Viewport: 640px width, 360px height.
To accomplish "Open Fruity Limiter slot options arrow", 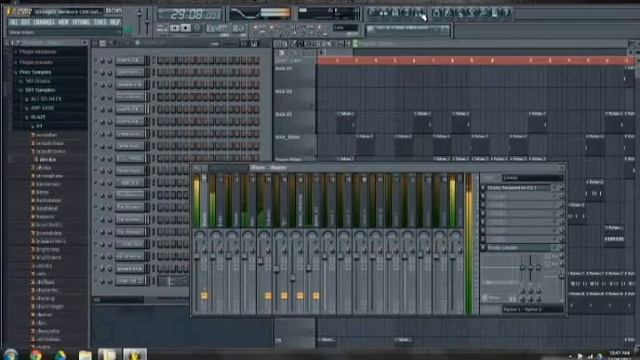I will pyautogui.click(x=555, y=247).
